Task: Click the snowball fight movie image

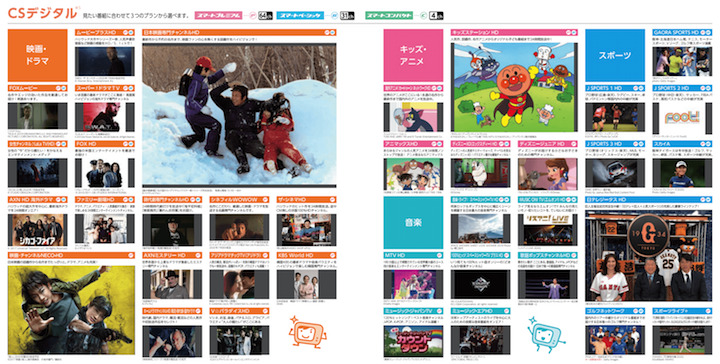Action: 239,115
